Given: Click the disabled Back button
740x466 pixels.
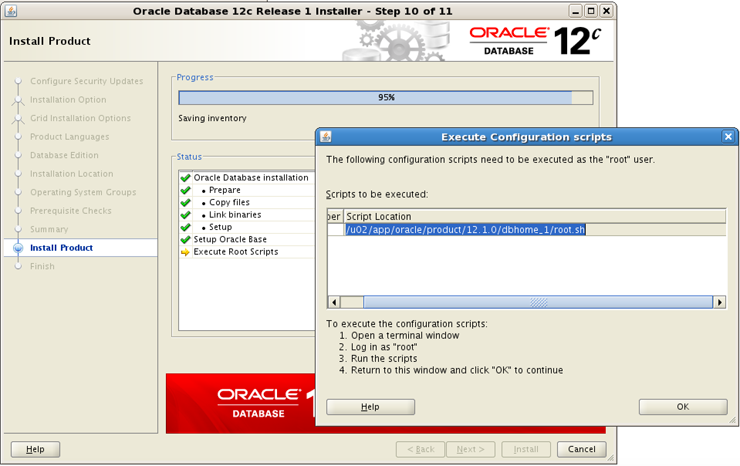Looking at the screenshot, I should click(x=421, y=449).
